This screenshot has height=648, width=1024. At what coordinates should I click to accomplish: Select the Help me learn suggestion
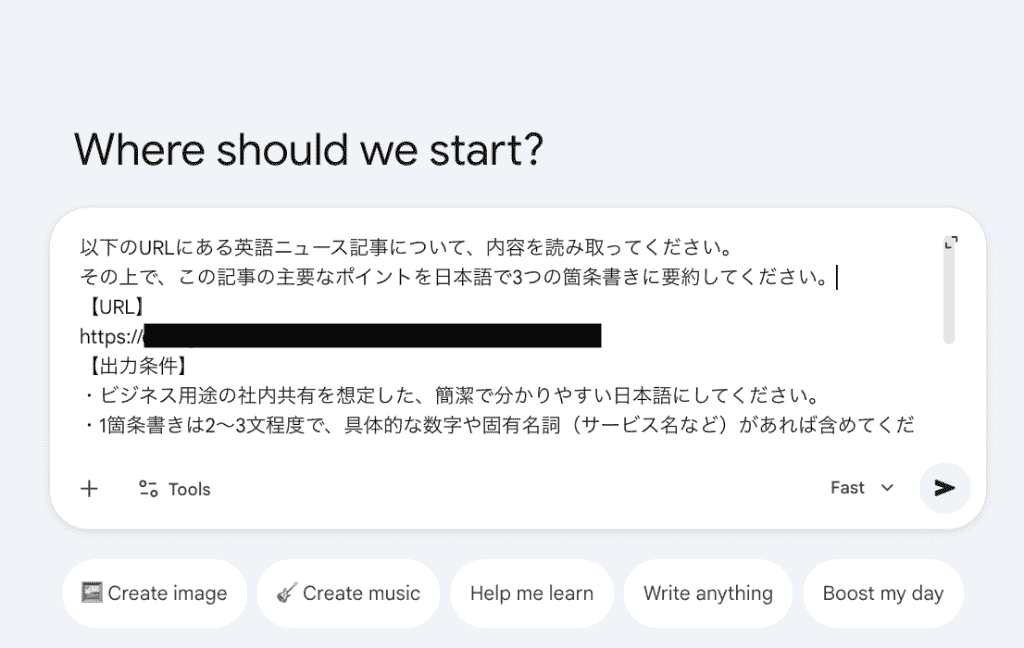click(531, 593)
